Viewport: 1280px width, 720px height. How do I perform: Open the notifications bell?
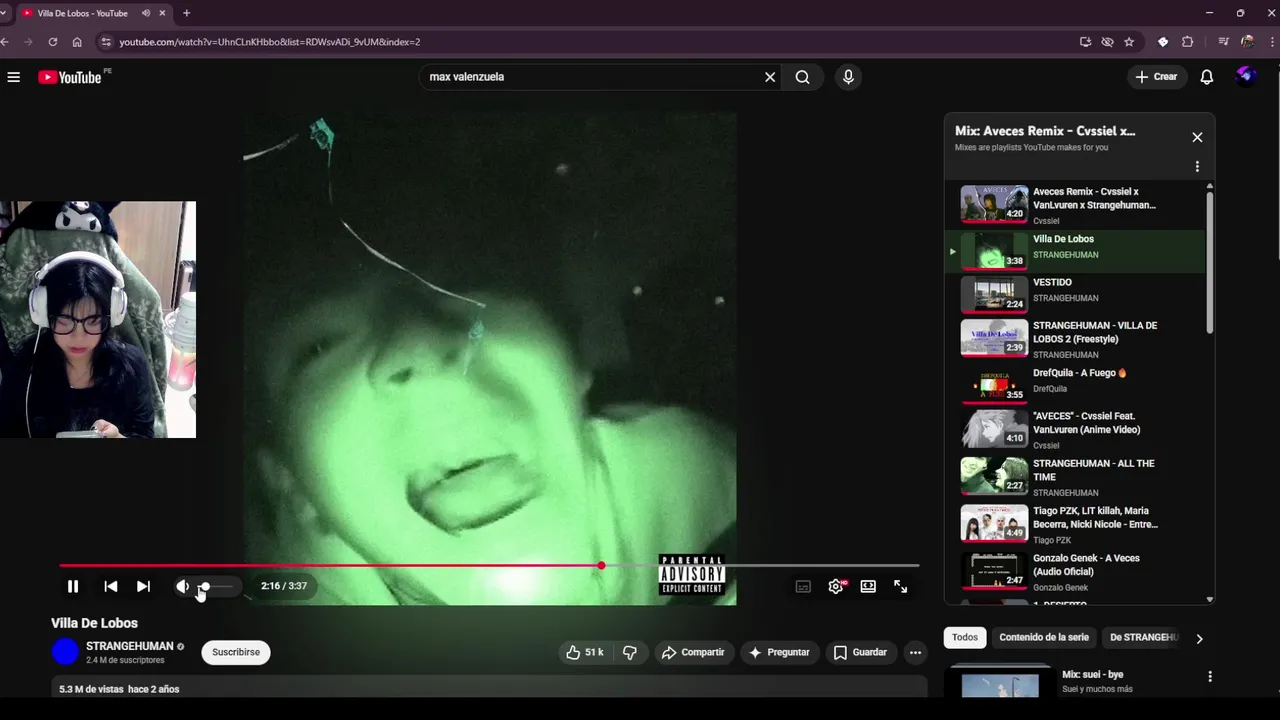tap(1207, 77)
